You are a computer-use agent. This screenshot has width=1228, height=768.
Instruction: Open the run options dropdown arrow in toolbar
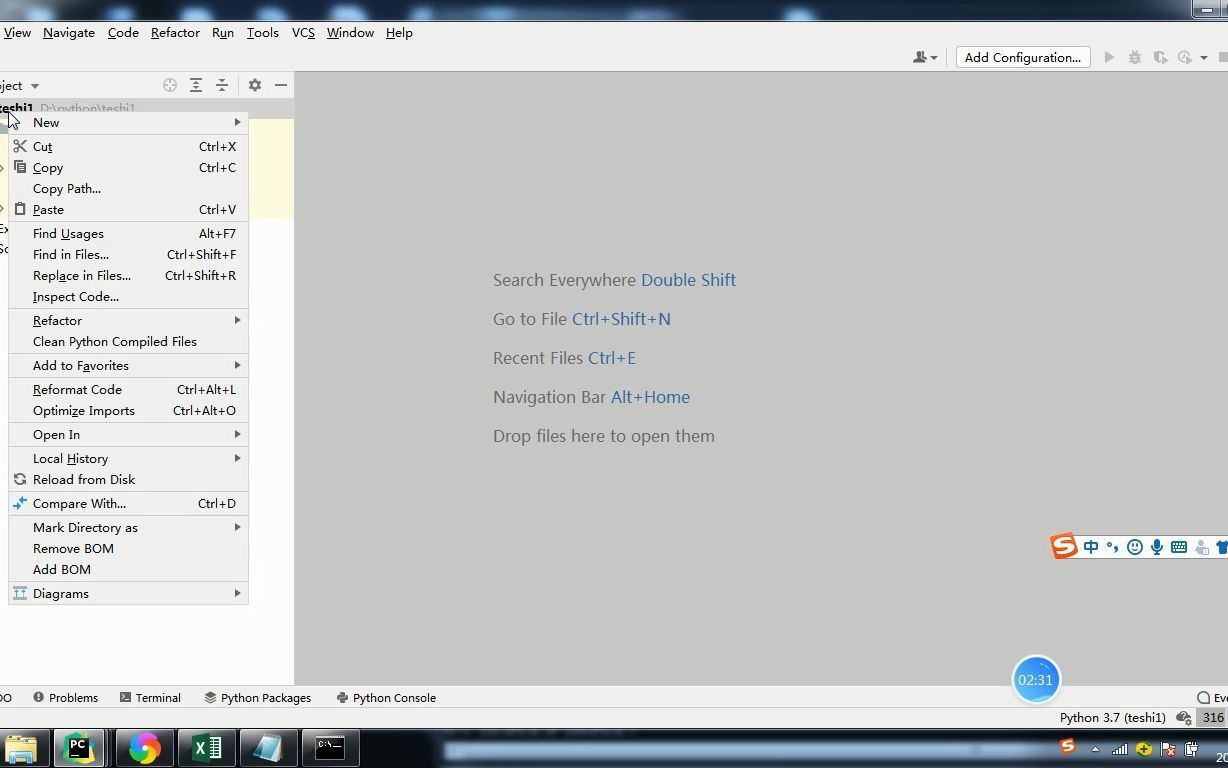pyautogui.click(x=1203, y=58)
